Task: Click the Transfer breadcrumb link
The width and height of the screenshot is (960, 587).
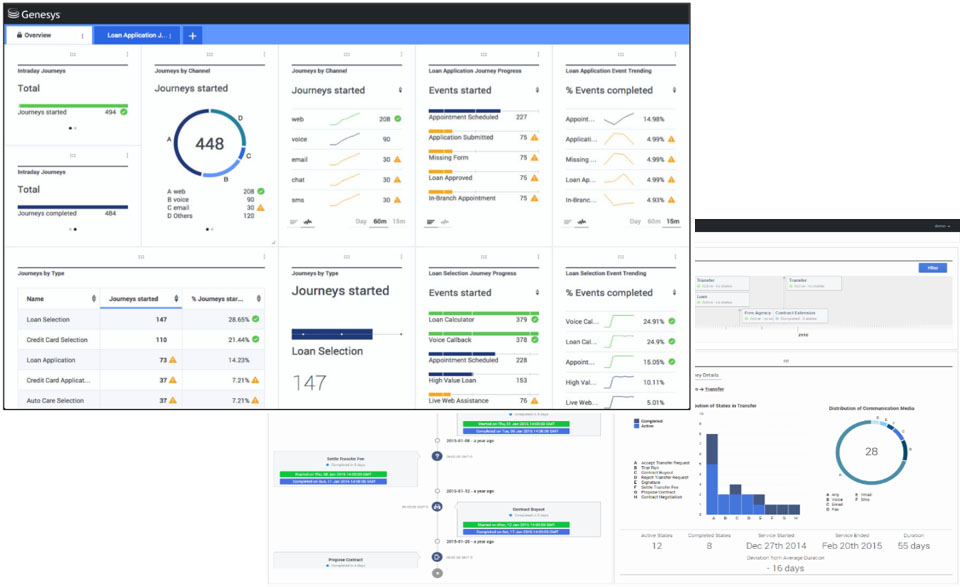Action: pyautogui.click(x=715, y=387)
